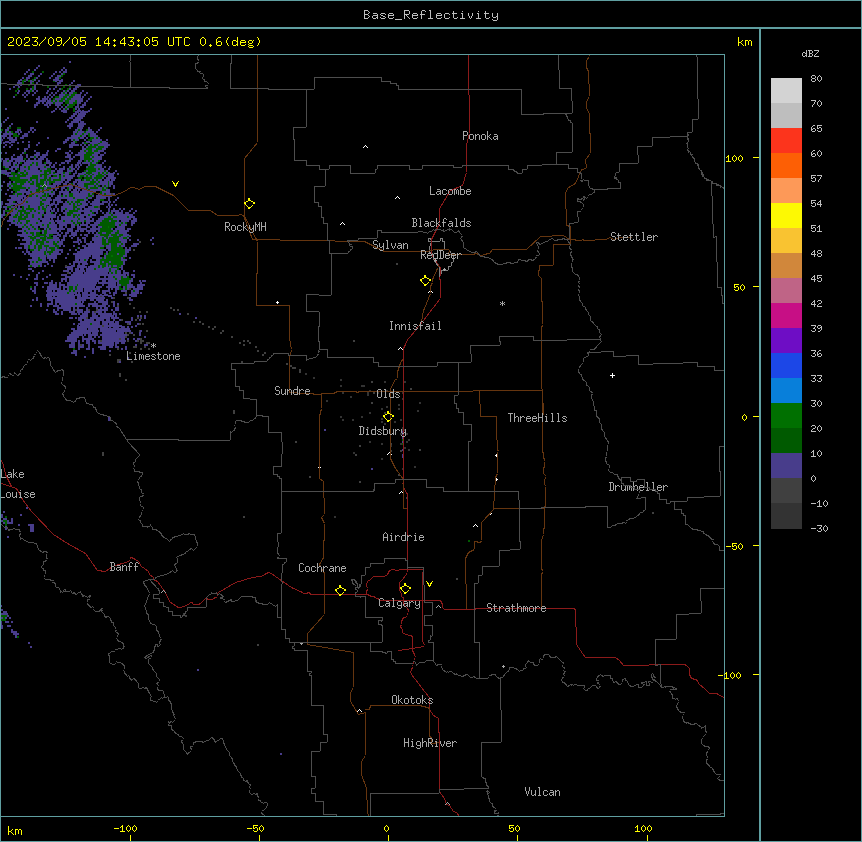The height and width of the screenshot is (842, 862).
Task: Select the yellow diamond marker south of RedDeer
Action: tap(426, 281)
